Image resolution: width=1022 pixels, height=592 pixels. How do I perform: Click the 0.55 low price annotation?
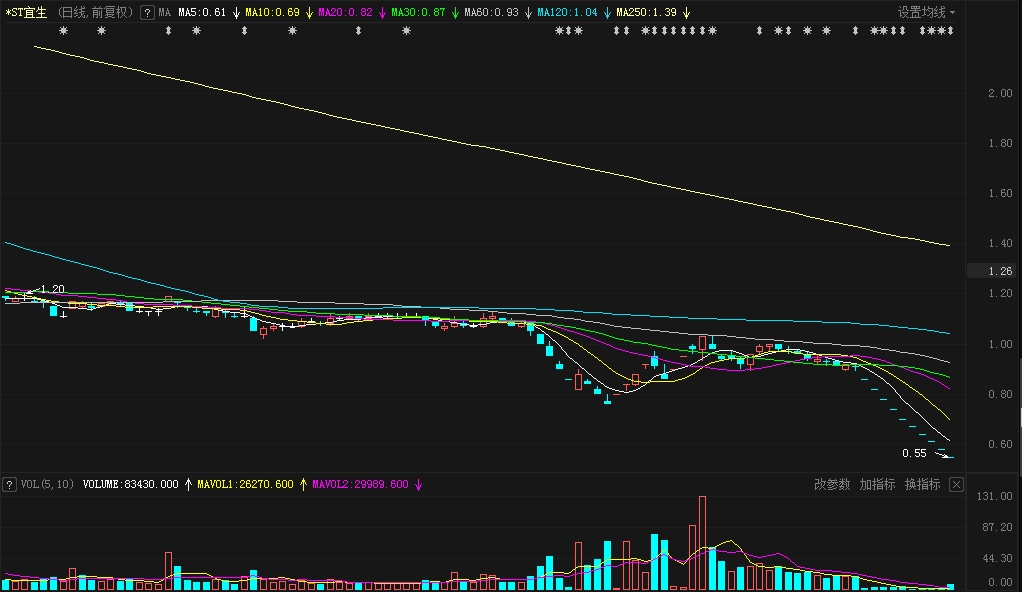[914, 453]
